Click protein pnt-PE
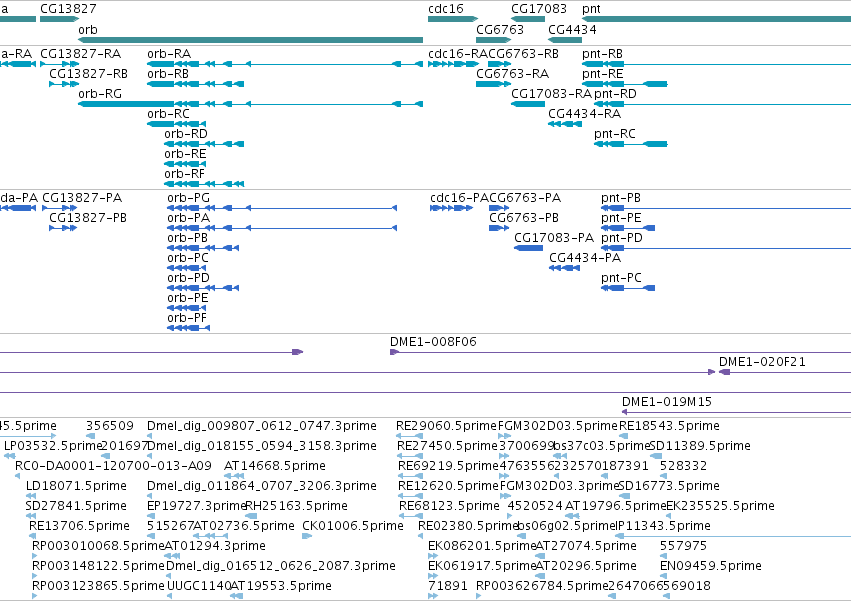851x601 pixels. tap(621, 218)
